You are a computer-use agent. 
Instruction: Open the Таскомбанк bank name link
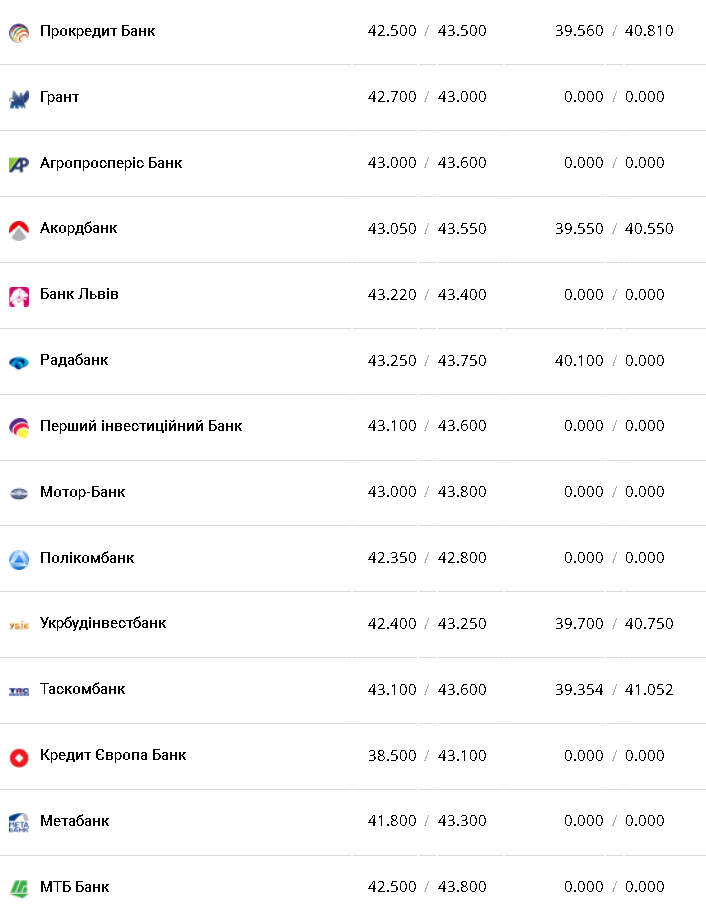tap(82, 689)
